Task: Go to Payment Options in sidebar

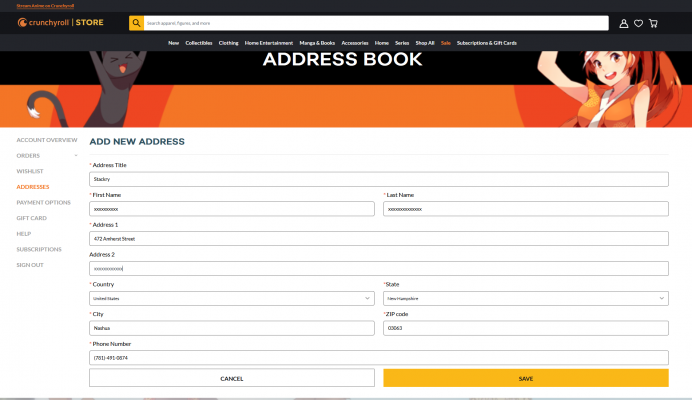Action: pos(43,202)
